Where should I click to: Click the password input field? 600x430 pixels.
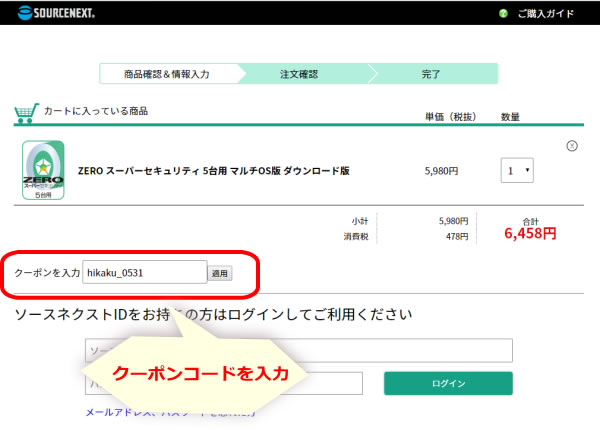coord(224,383)
